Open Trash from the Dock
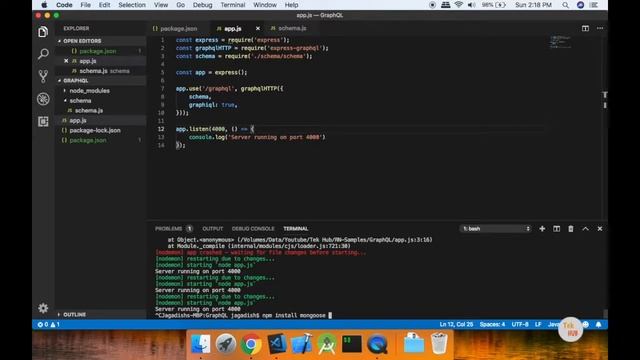 [x=439, y=343]
